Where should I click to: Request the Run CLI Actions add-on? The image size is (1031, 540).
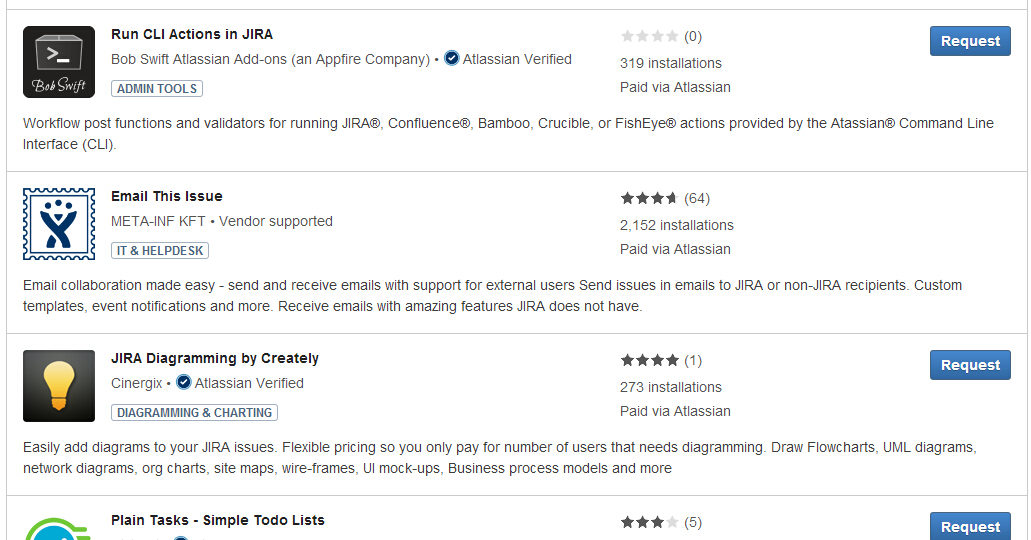(970, 41)
